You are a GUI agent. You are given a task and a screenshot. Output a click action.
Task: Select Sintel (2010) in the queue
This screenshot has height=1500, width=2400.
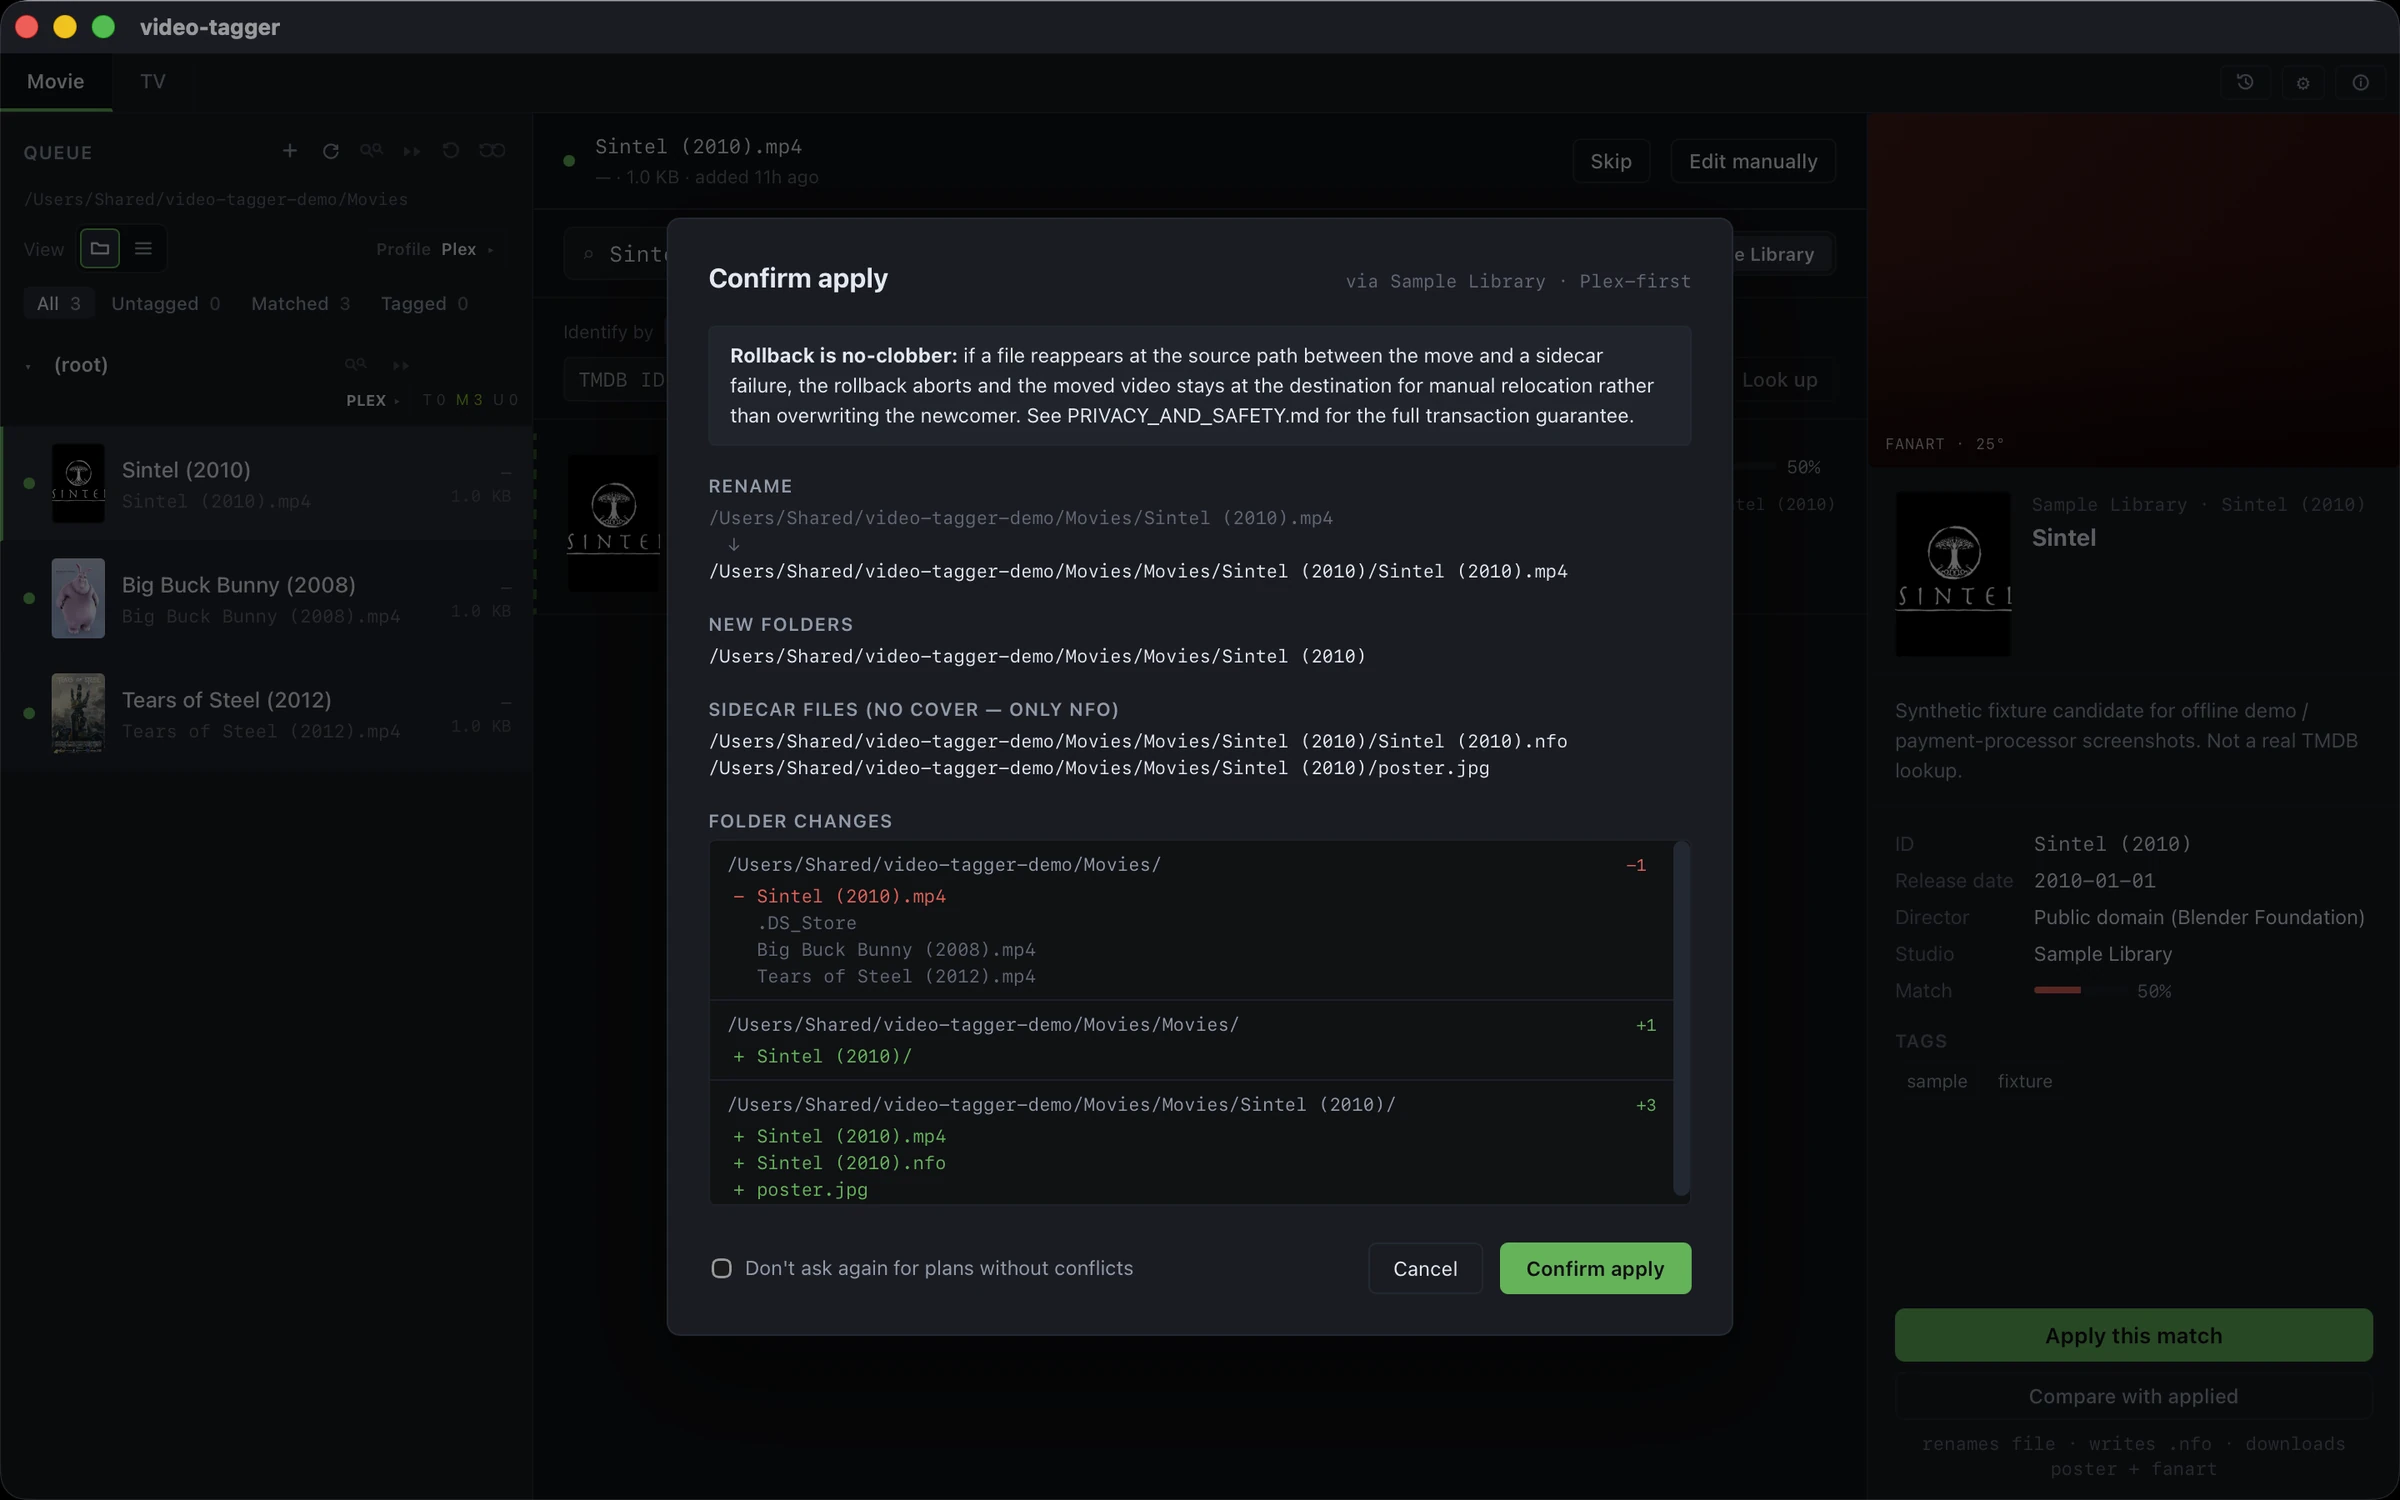click(x=267, y=484)
